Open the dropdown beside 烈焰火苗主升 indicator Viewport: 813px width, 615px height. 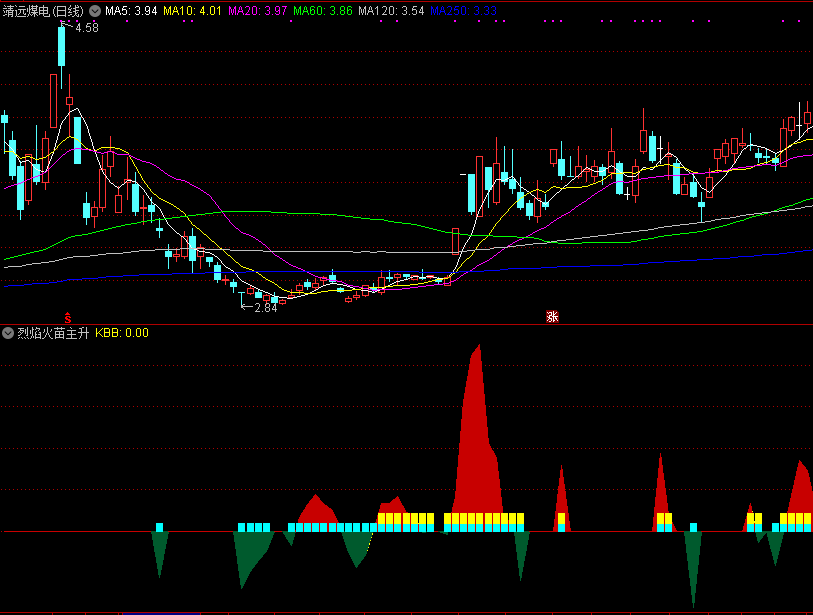click(8, 333)
